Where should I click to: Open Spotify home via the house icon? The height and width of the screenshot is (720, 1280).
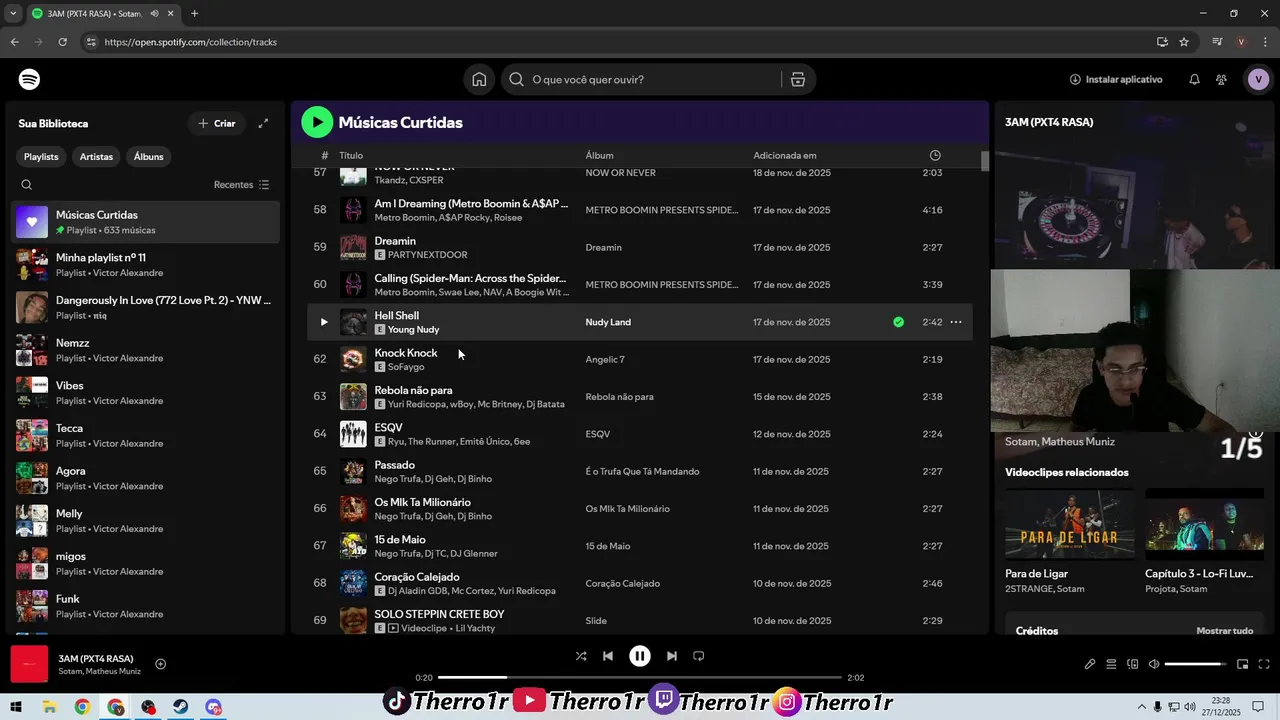click(x=480, y=79)
